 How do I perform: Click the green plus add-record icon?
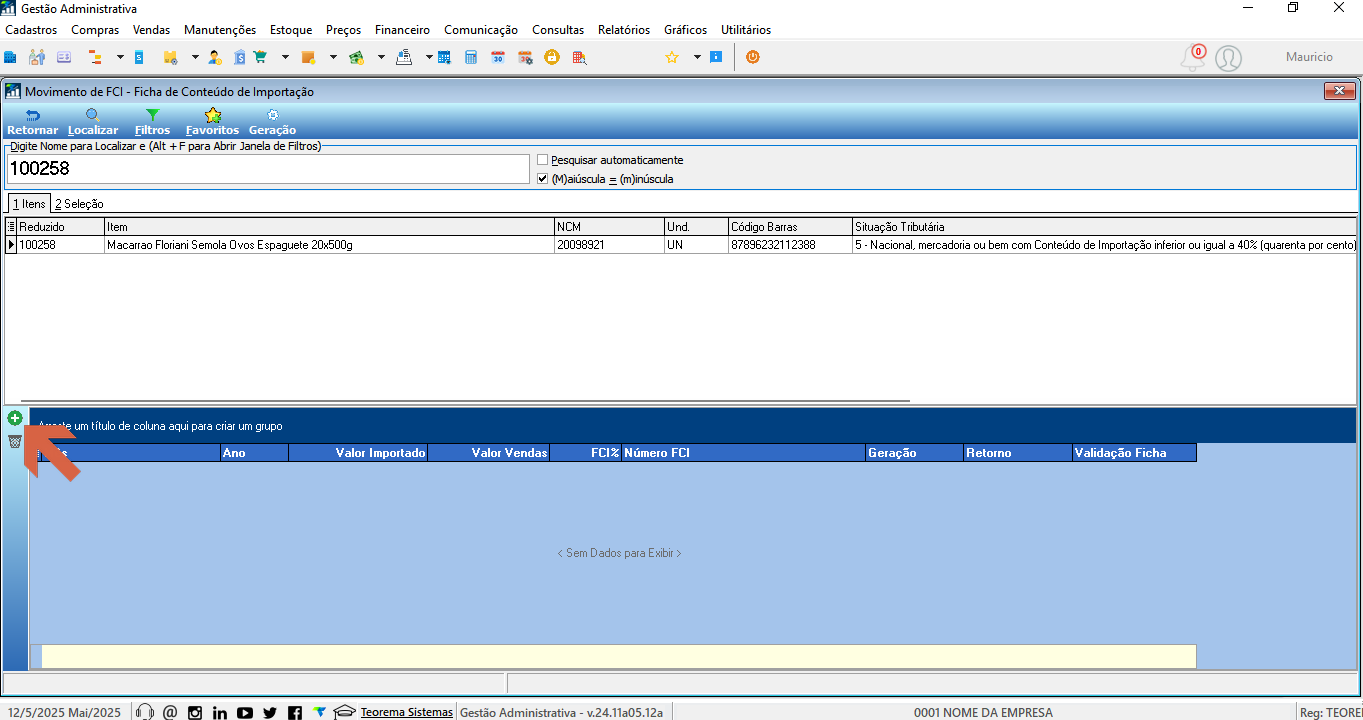click(15, 418)
